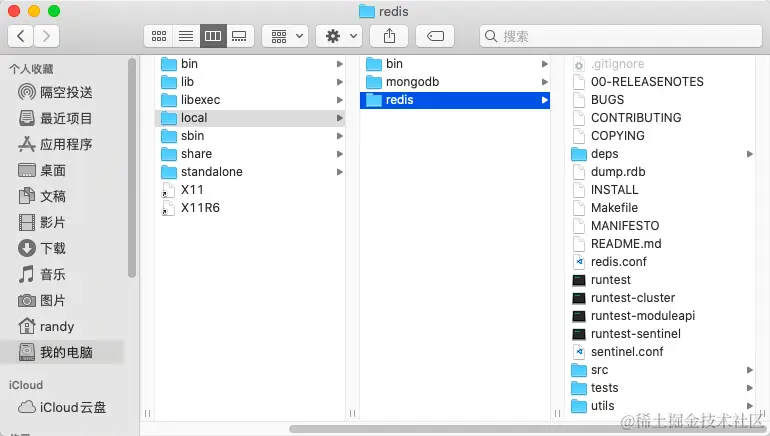The image size is (770, 436).
Task: Open Downloads (下载) in sidebar
Action: pos(42,248)
